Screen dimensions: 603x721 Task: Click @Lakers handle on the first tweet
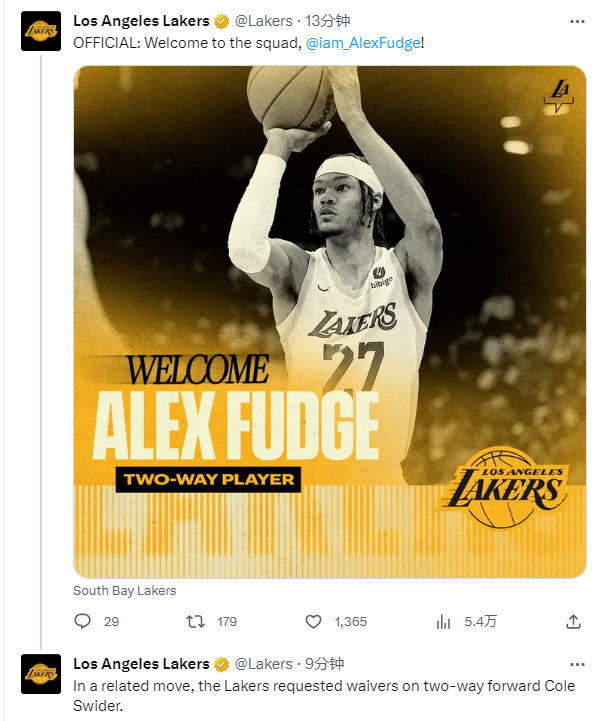pos(264,21)
